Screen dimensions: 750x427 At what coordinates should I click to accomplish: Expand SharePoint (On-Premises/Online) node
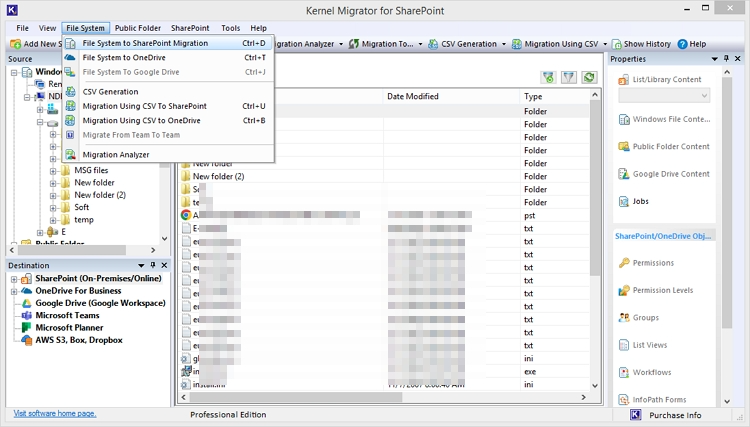click(14, 279)
